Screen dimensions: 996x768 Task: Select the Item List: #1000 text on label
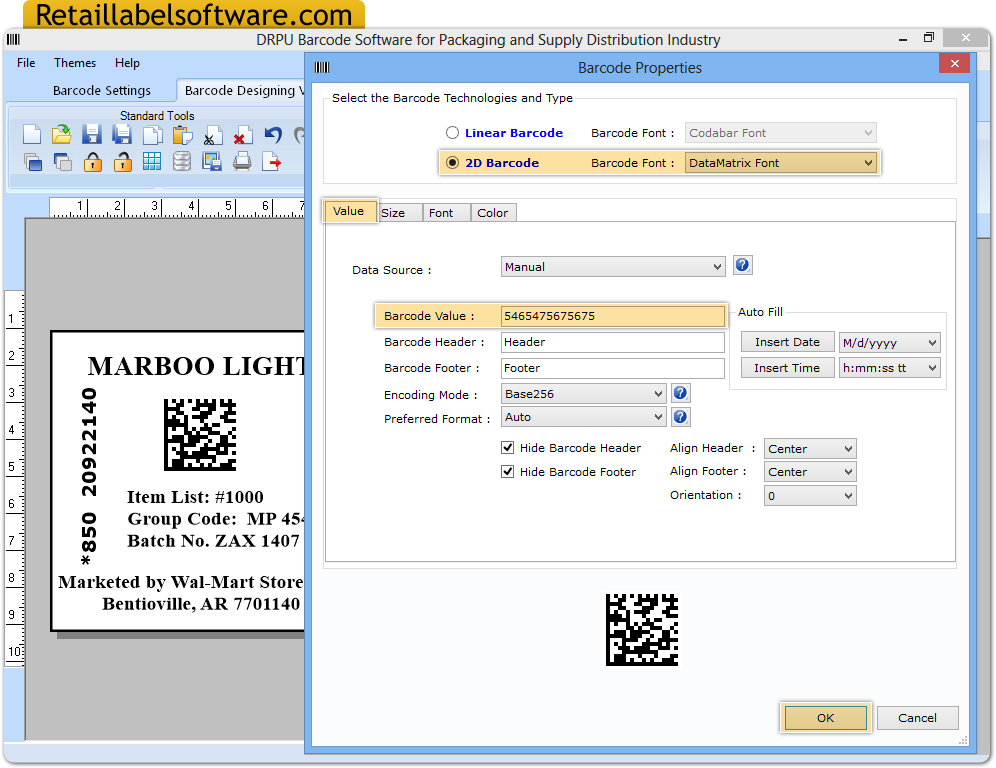coord(195,497)
